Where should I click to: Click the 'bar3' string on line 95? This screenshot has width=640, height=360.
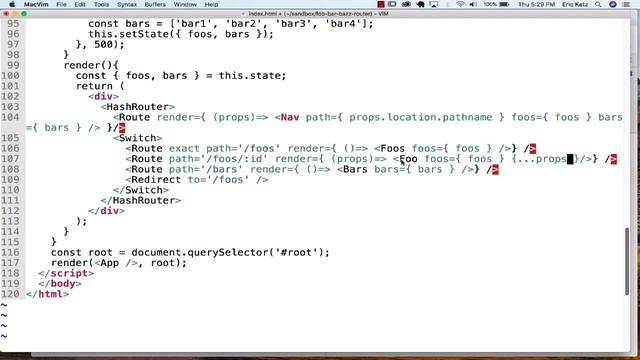tap(293, 23)
